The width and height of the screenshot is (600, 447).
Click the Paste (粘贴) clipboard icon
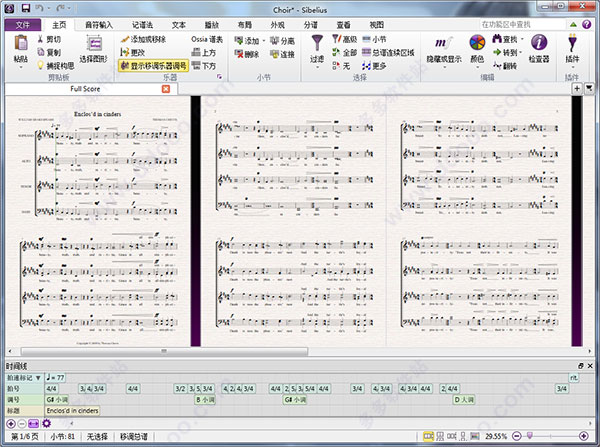21,43
